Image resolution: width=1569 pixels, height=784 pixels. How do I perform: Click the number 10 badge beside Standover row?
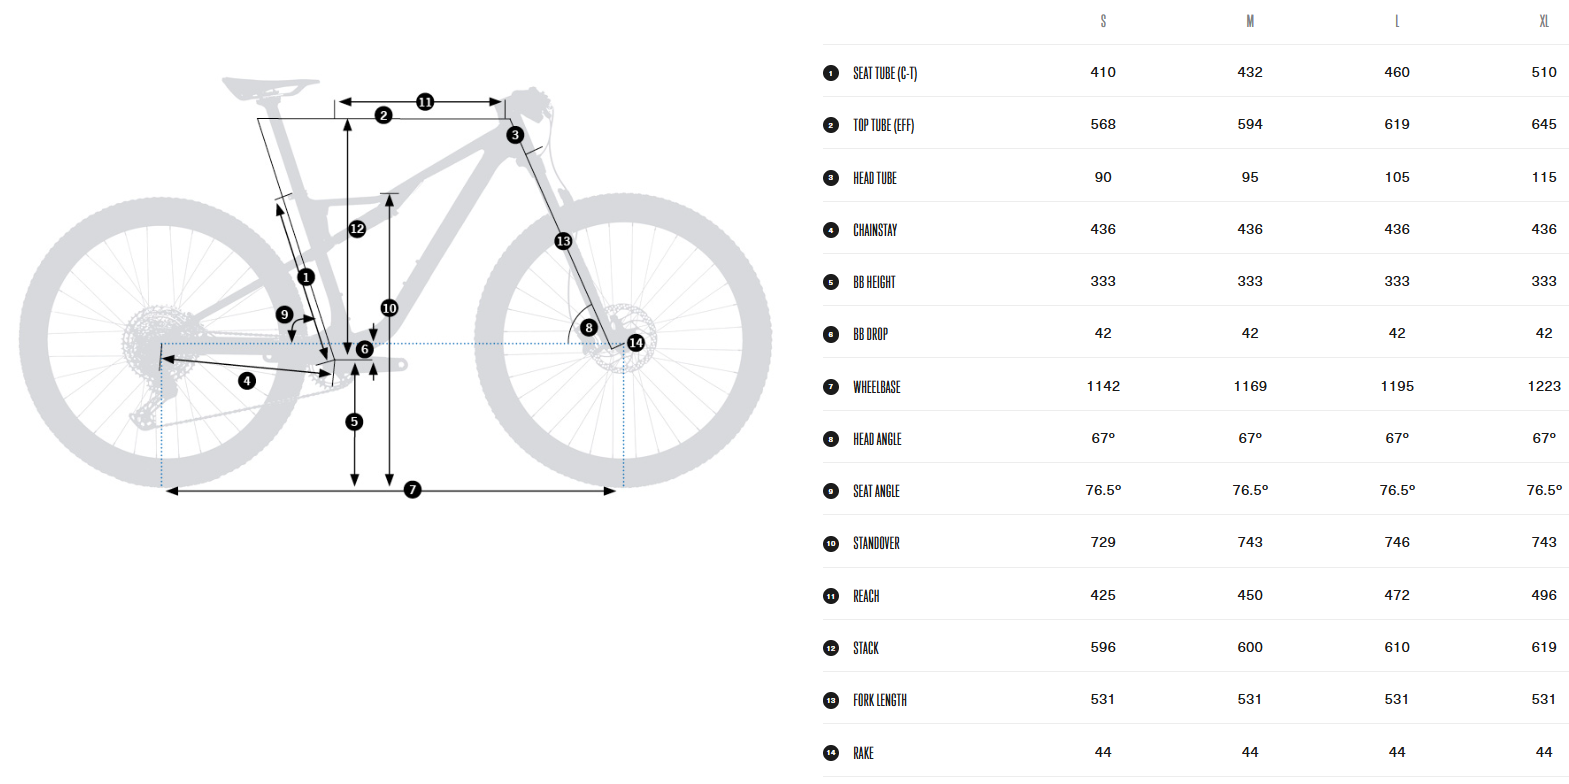[831, 544]
